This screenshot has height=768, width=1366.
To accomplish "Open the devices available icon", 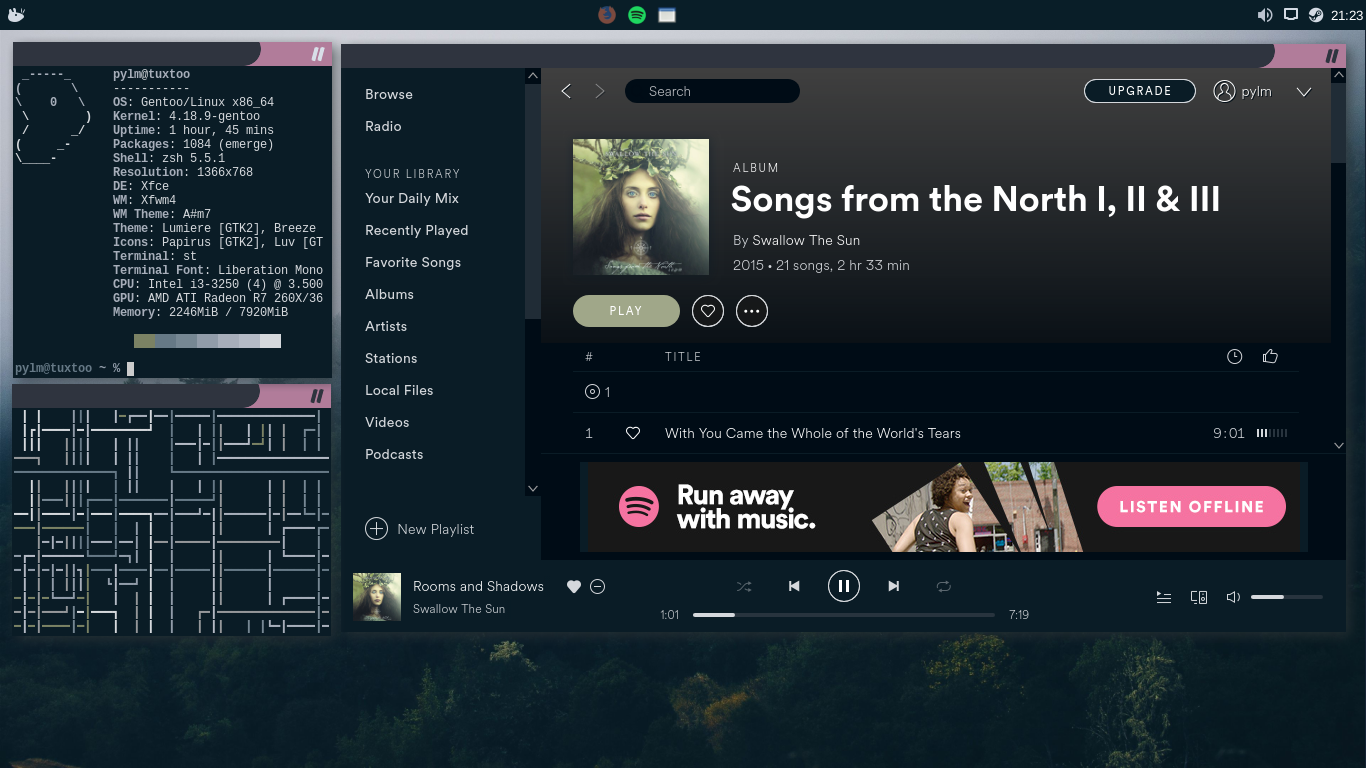I will 1199,597.
